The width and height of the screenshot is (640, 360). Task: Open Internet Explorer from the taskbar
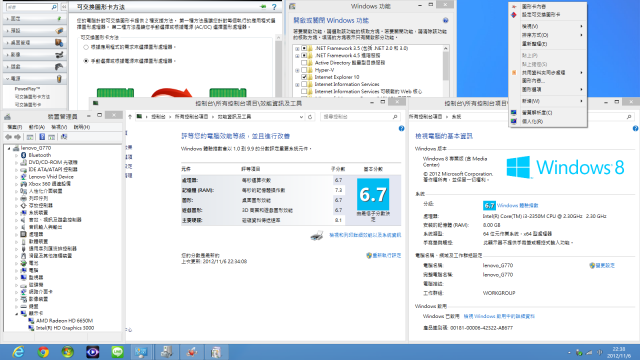click(18, 352)
